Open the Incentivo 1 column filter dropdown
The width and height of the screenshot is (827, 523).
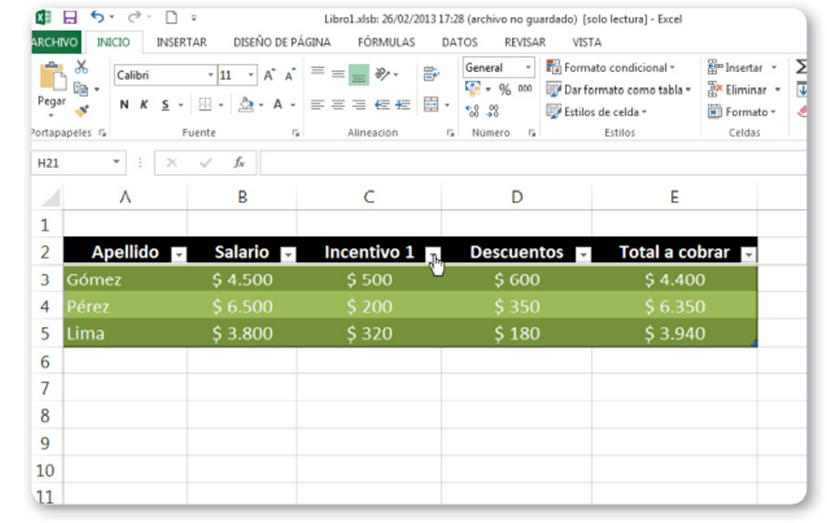click(x=432, y=254)
